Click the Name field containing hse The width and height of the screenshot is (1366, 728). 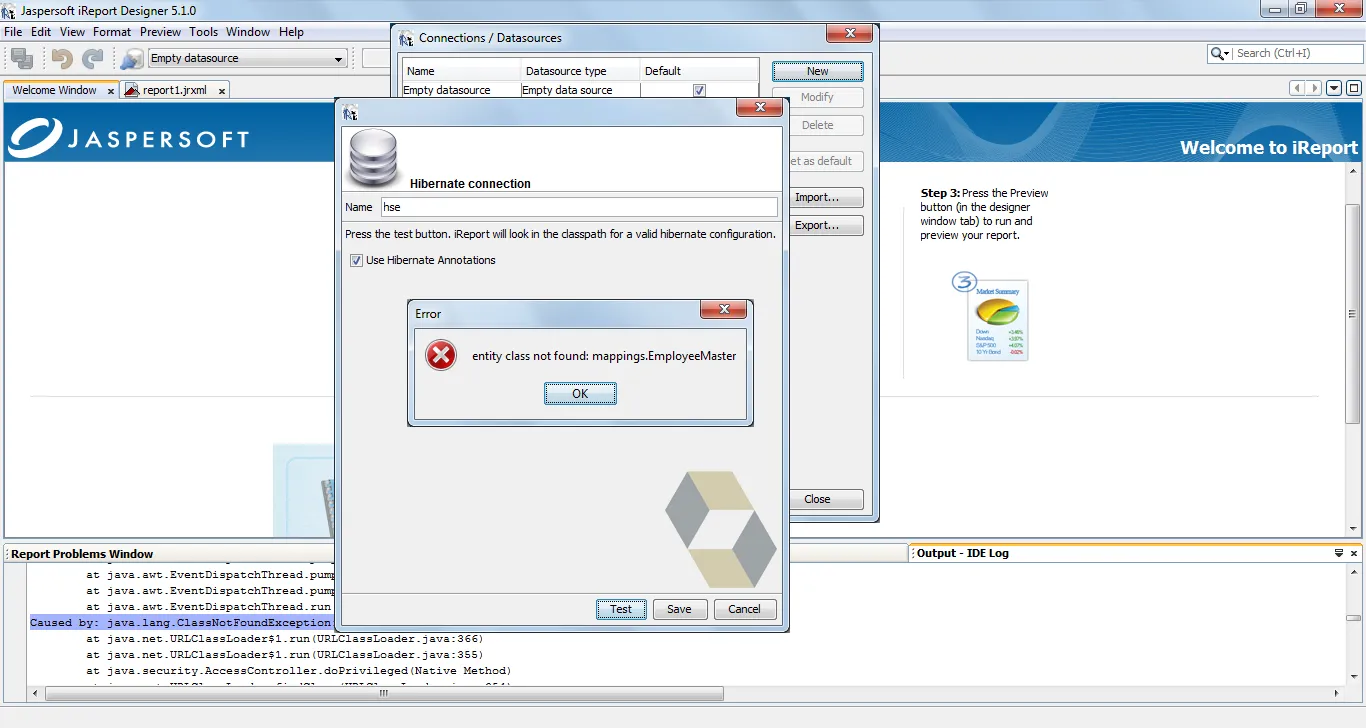pyautogui.click(x=579, y=207)
